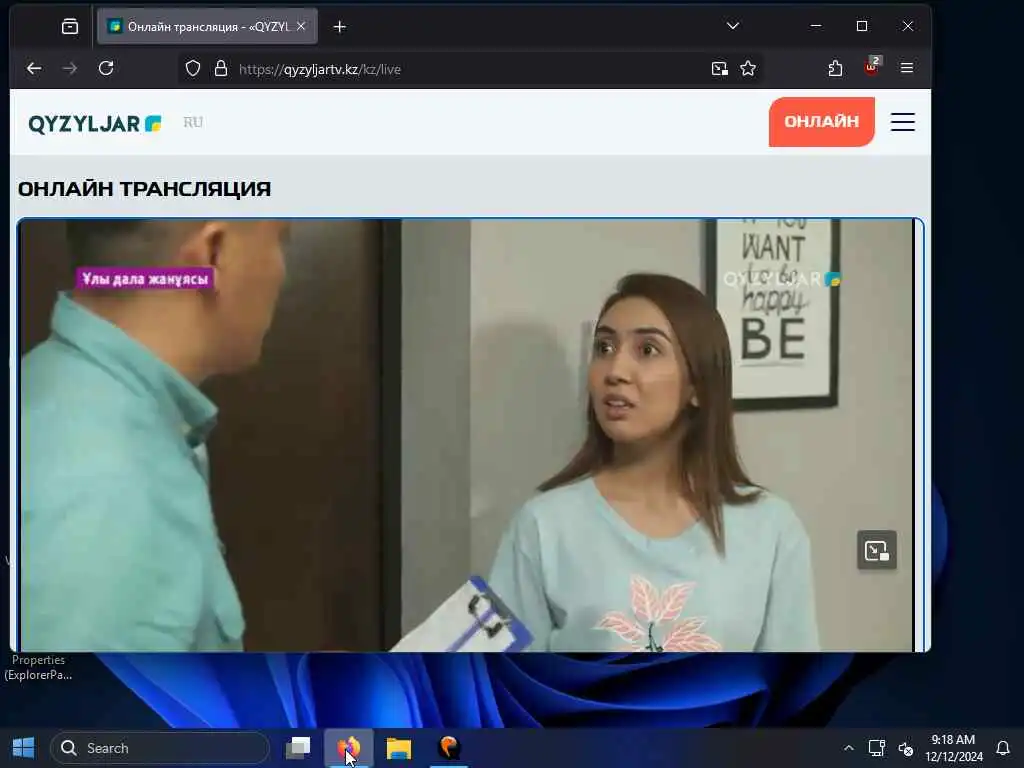Switch site language to RU
The image size is (1024, 768).
point(193,122)
